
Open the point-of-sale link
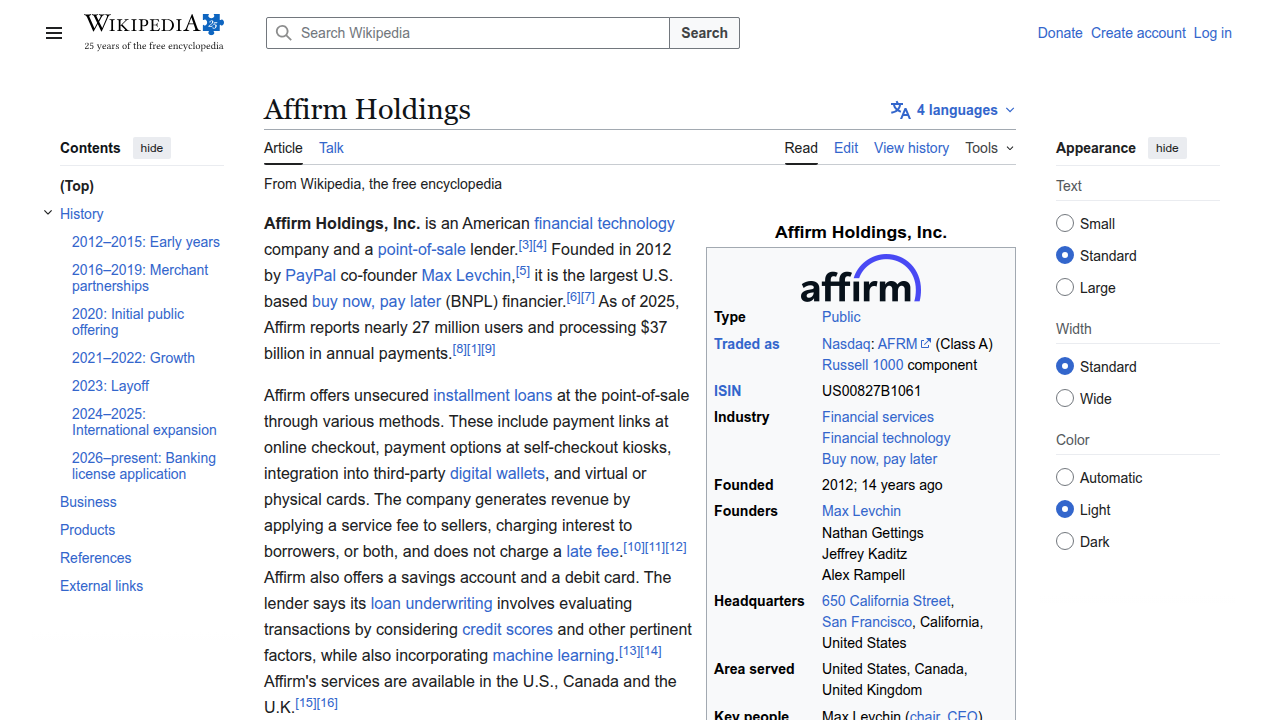[x=422, y=249]
